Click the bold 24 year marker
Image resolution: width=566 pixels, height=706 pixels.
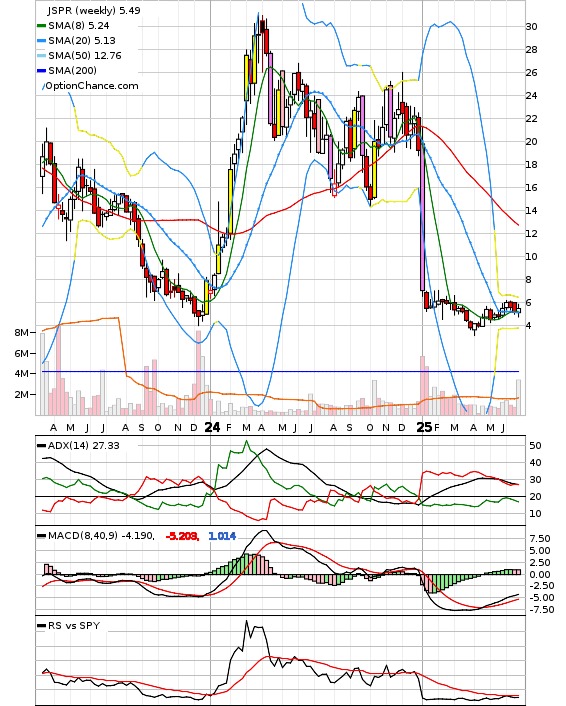click(212, 427)
